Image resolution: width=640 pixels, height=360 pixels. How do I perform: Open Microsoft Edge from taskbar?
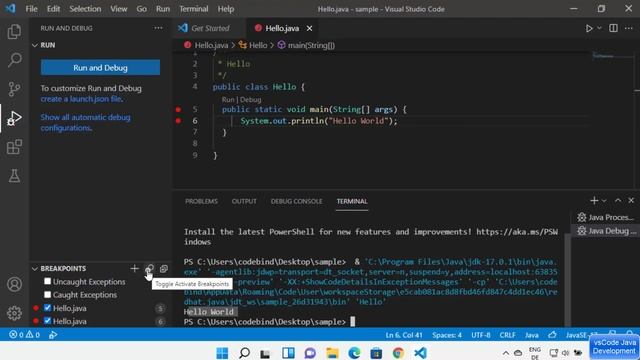pos(354,353)
